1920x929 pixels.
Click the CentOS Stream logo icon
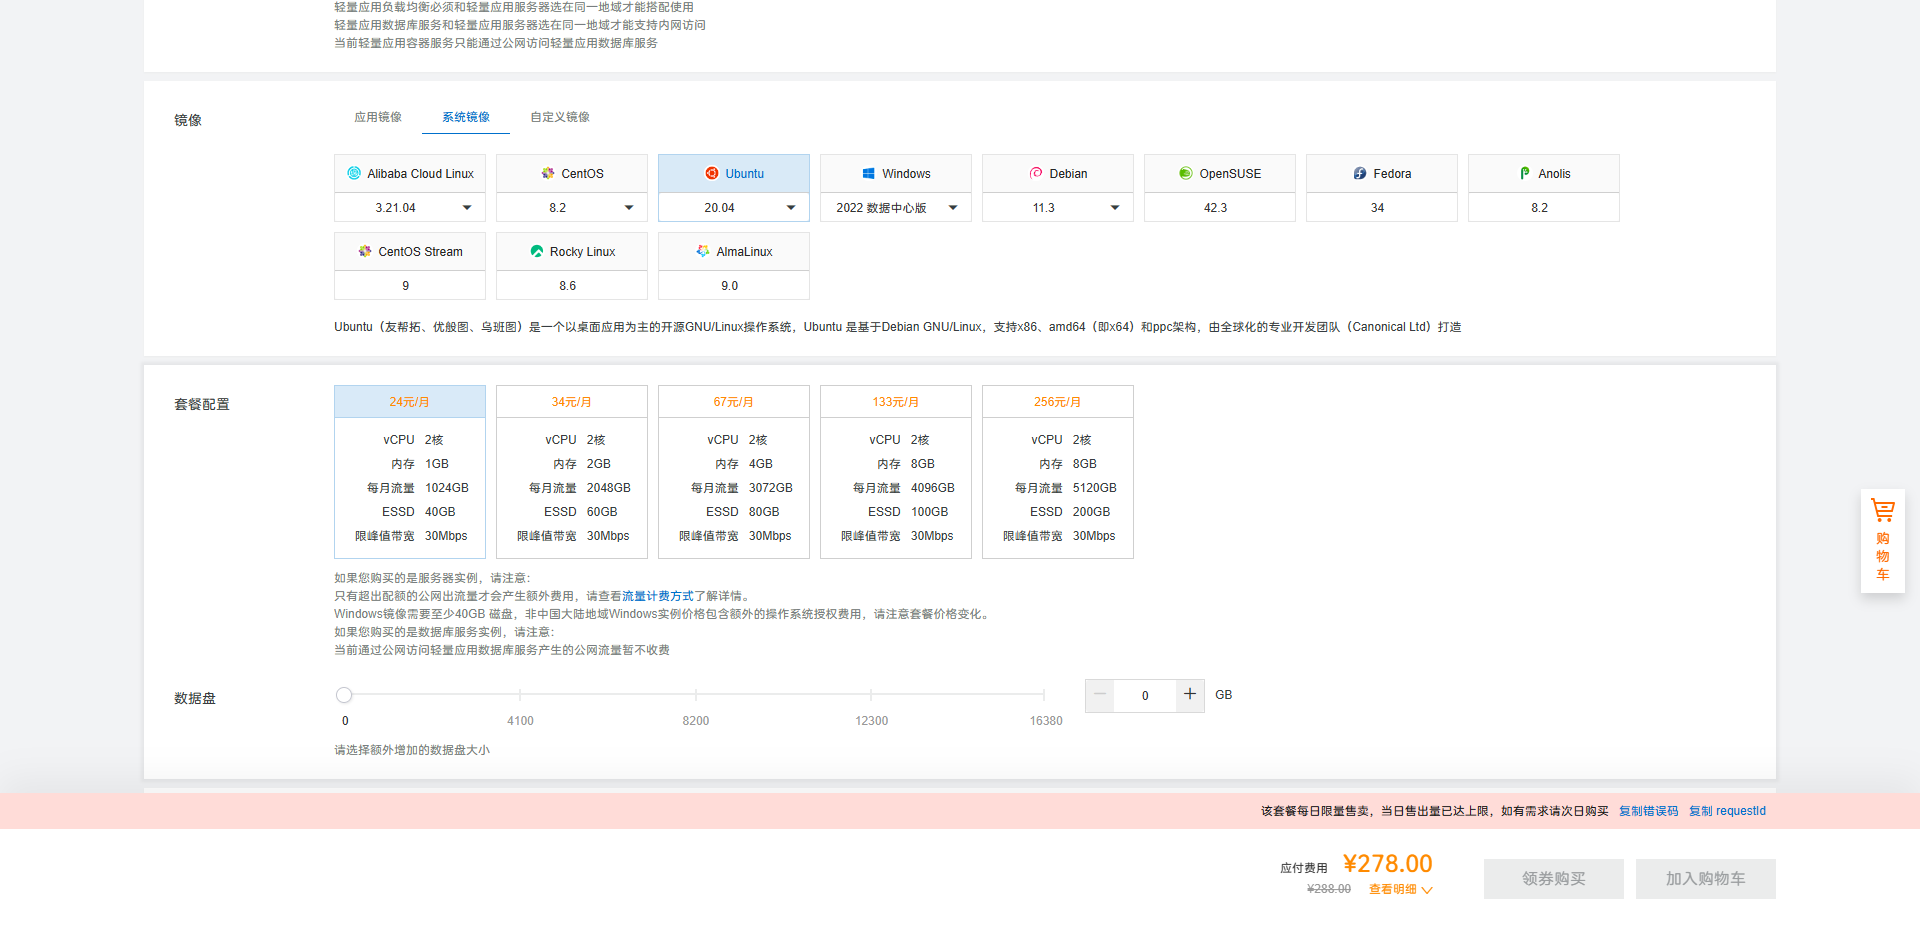tap(365, 251)
